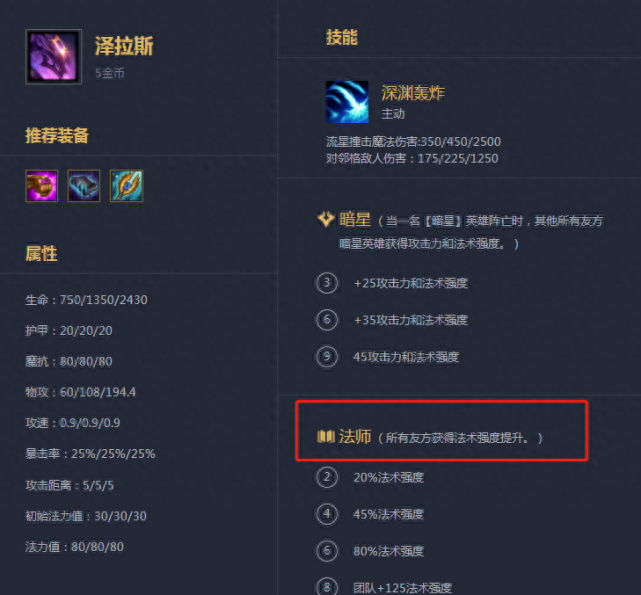
Task: Click the 暗星 trait emblem icon
Action: 326,219
